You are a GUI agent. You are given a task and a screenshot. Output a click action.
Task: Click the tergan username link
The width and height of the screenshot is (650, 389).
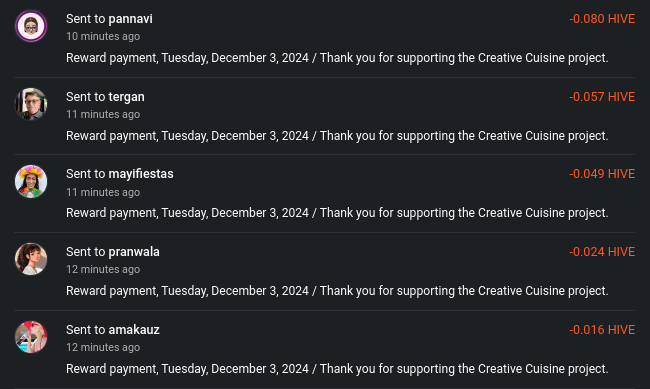(126, 97)
